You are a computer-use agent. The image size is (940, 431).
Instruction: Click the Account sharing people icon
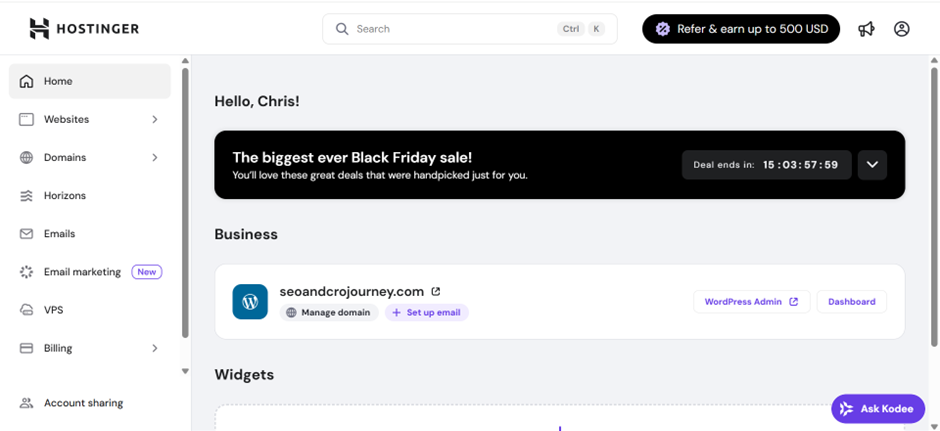tap(26, 403)
